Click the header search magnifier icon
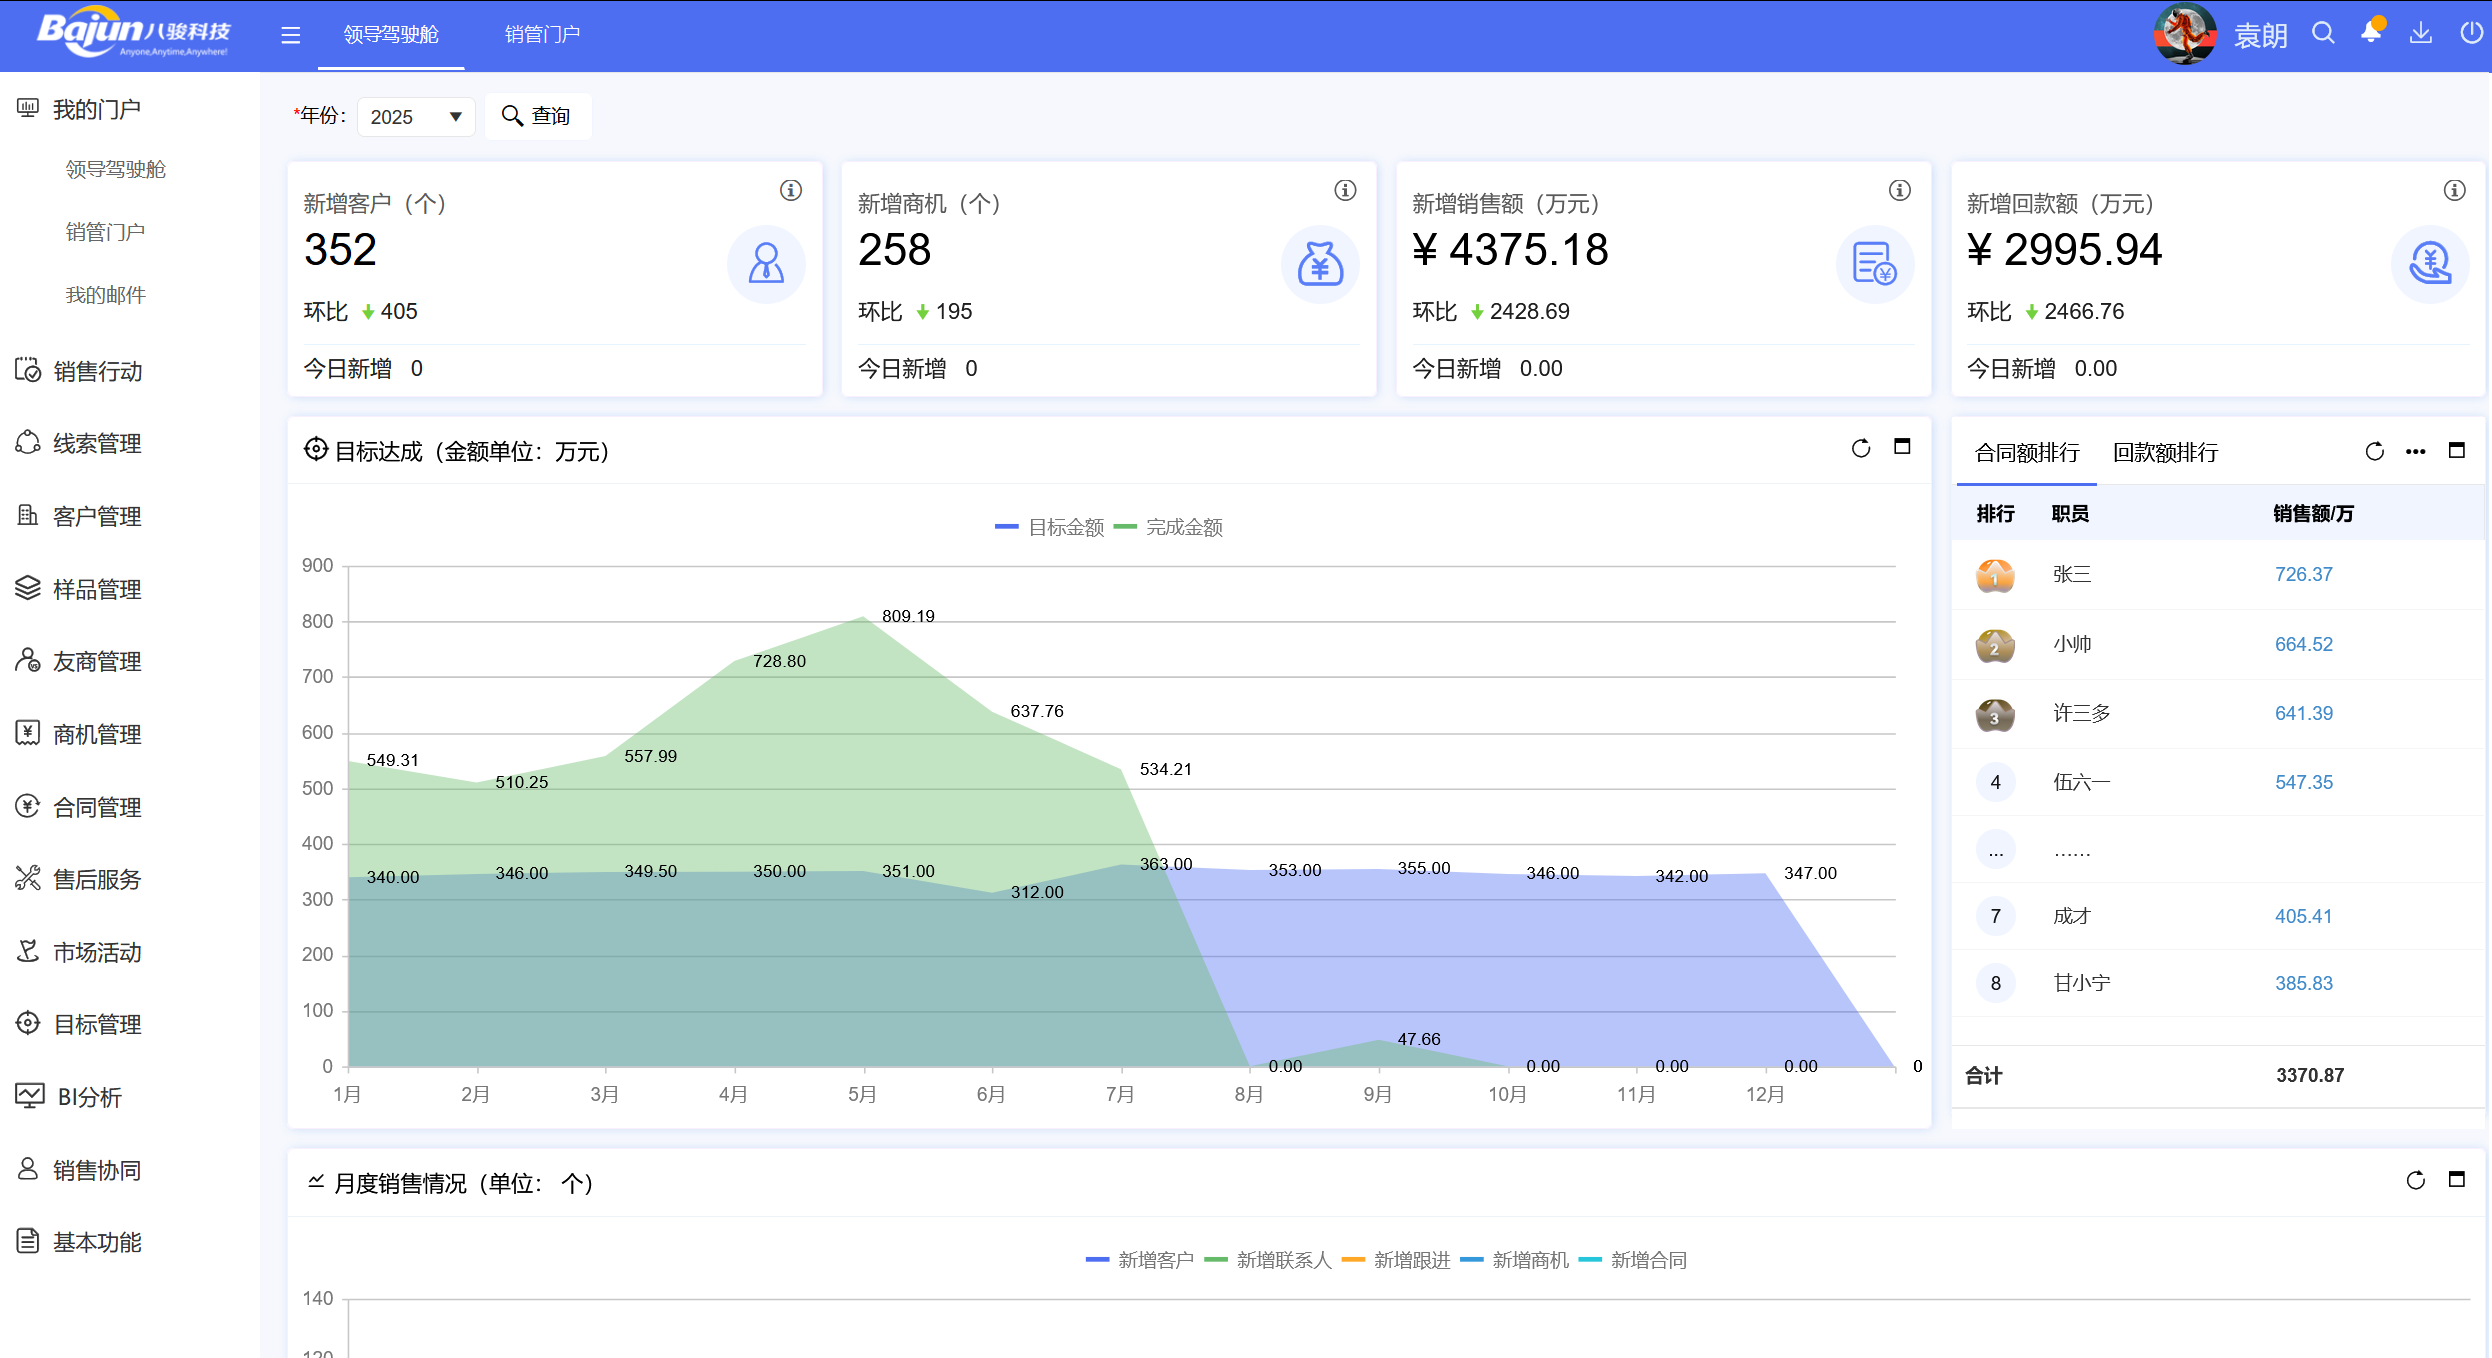The image size is (2492, 1358). click(x=2323, y=34)
